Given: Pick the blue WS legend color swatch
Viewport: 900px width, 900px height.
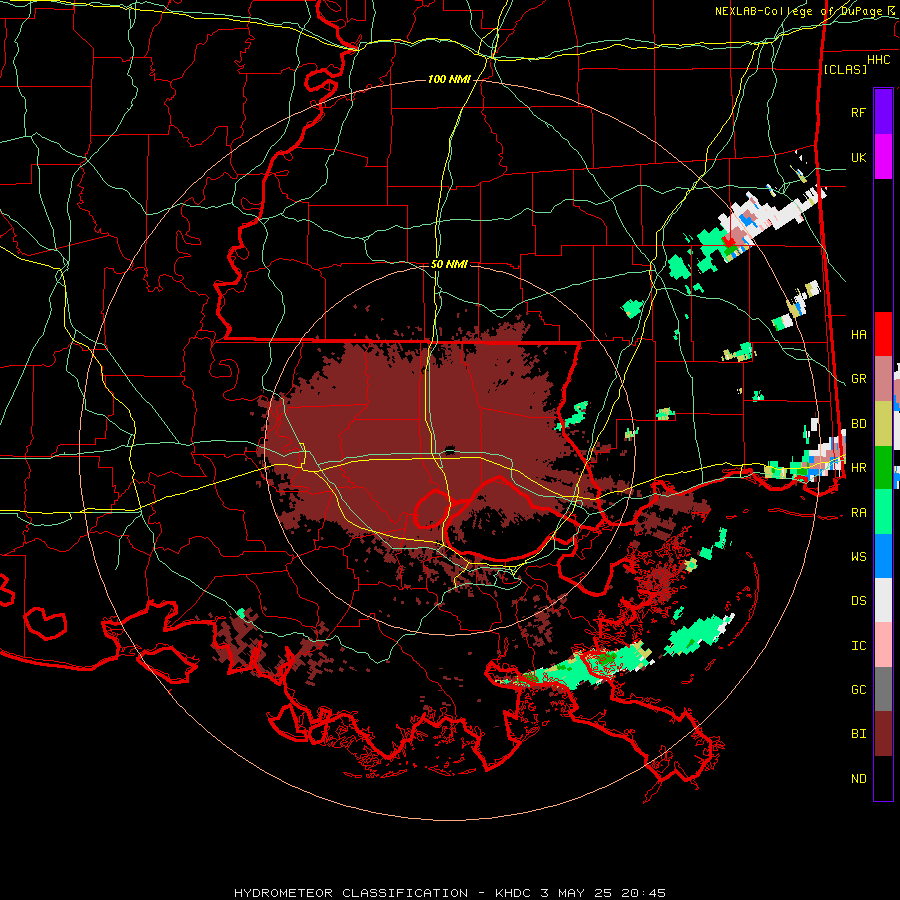Looking at the screenshot, I should pos(883,556).
